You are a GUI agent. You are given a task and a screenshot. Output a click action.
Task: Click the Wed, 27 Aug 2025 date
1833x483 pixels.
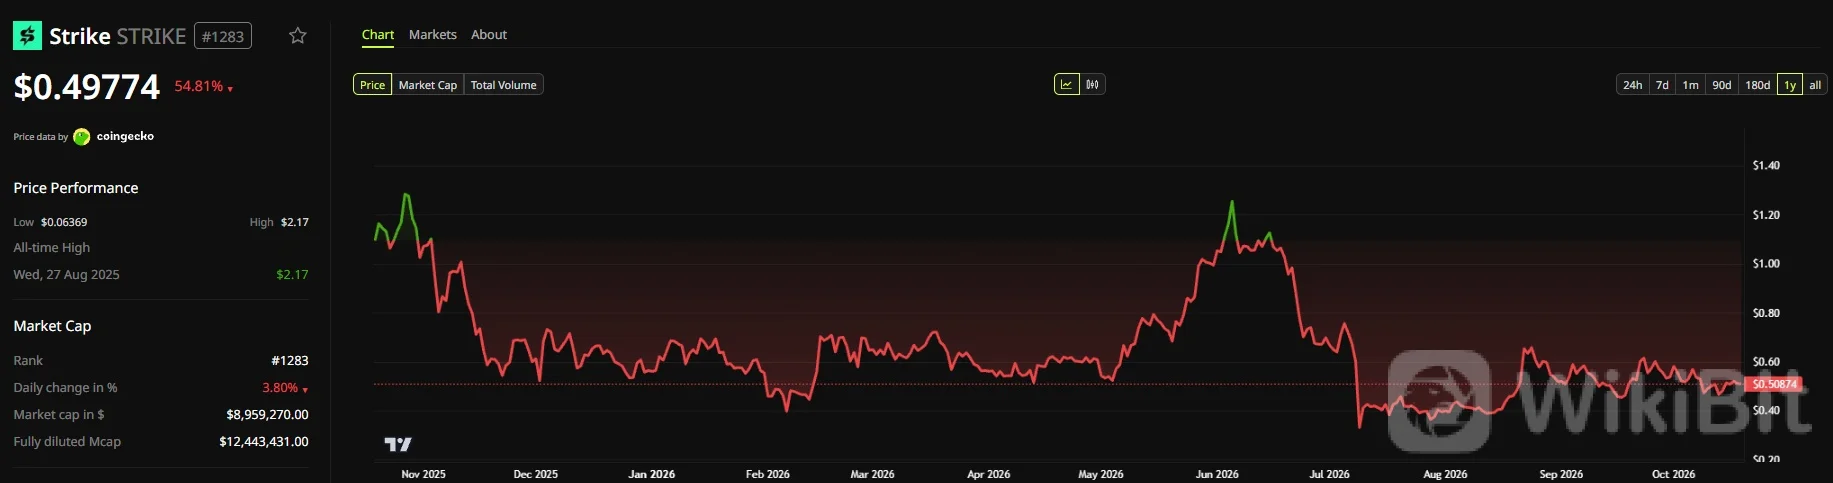66,275
